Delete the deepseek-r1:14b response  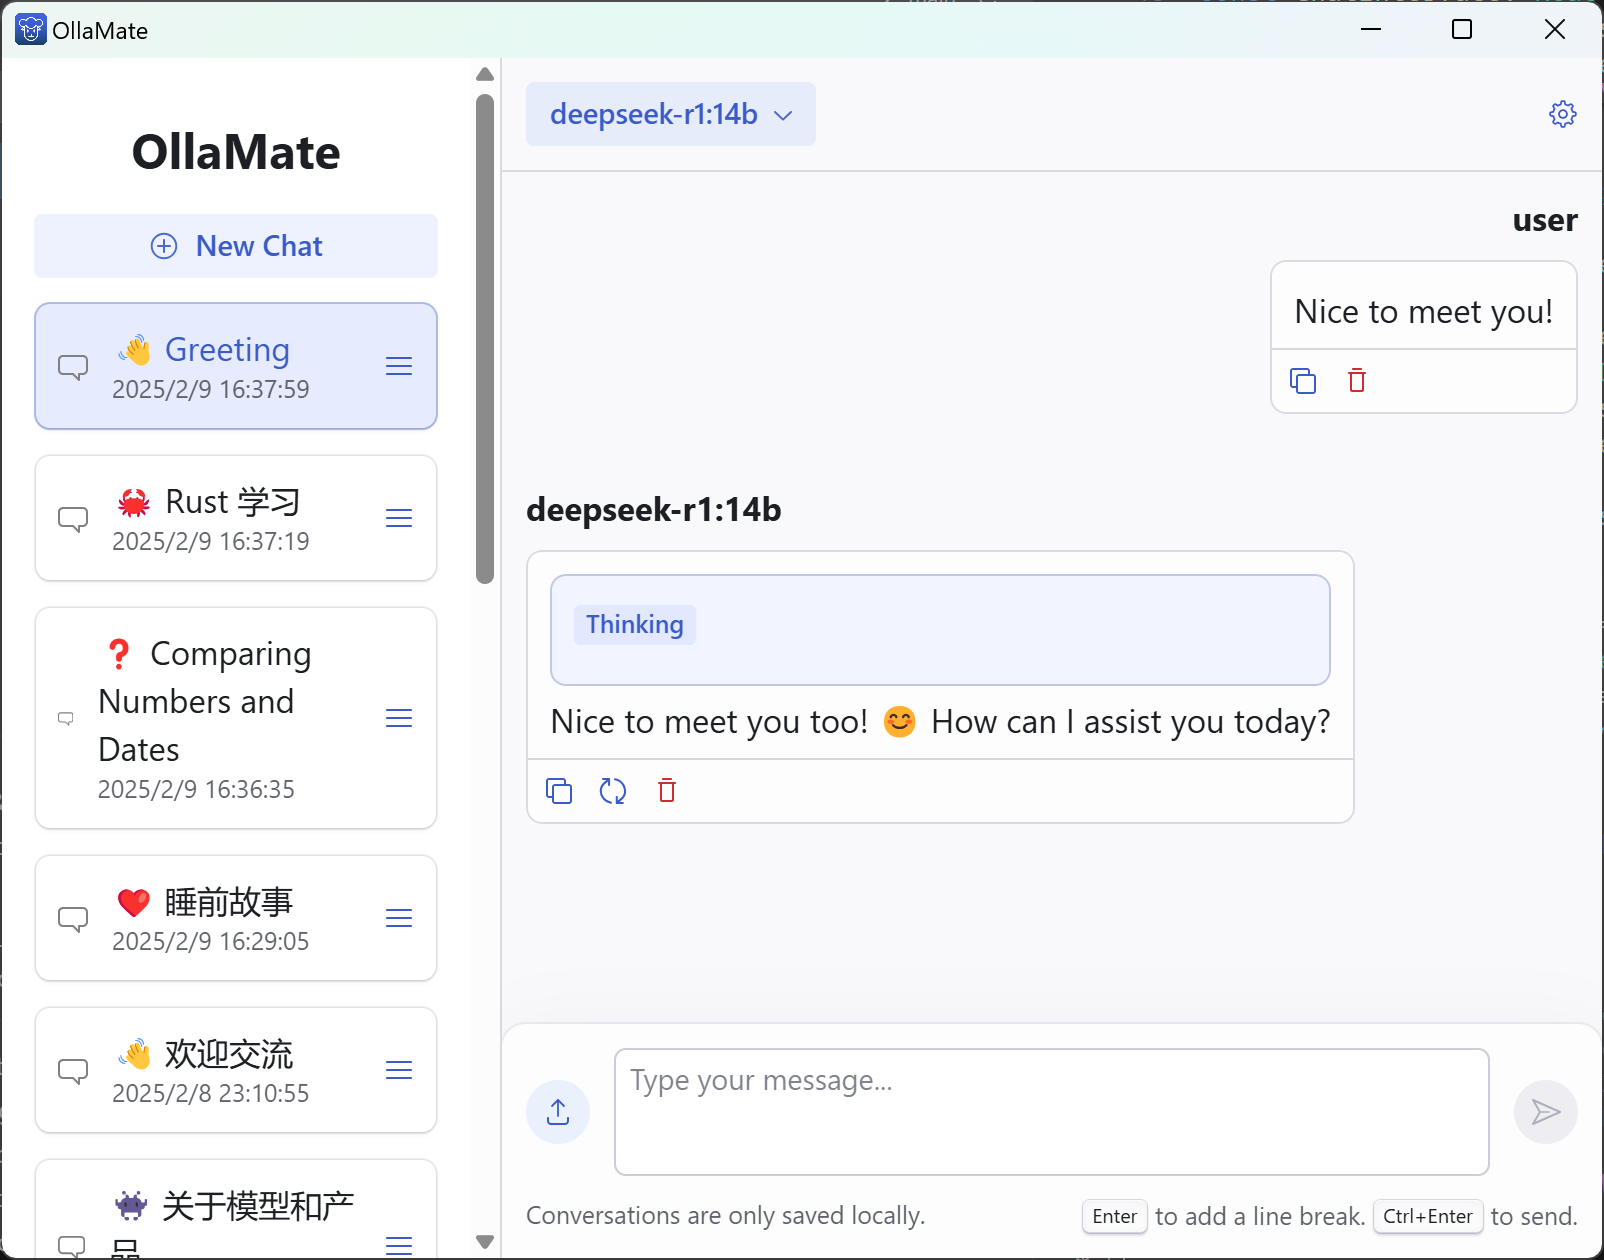click(x=667, y=791)
